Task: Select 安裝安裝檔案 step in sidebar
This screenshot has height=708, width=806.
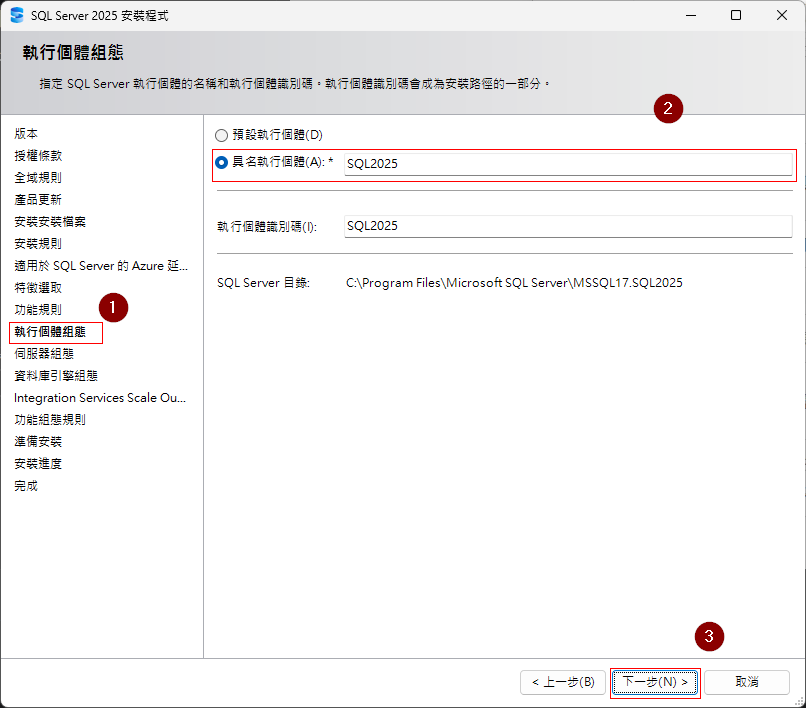Action: tap(50, 222)
